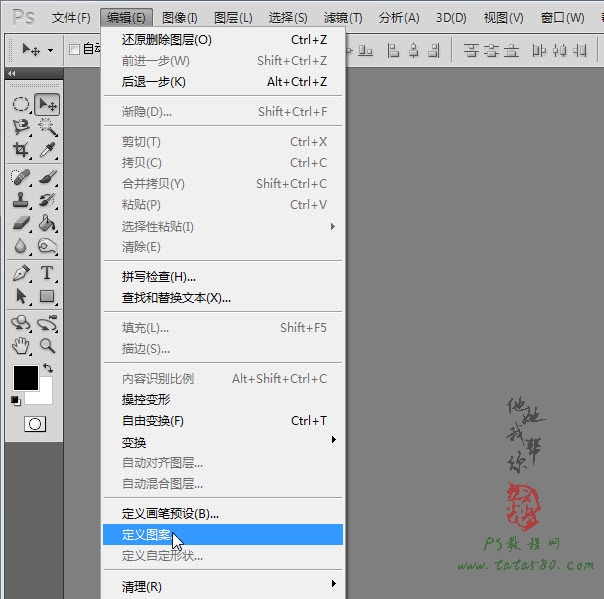Image resolution: width=604 pixels, height=599 pixels.
Task: Click distribute top edges icon
Action: coord(471,50)
